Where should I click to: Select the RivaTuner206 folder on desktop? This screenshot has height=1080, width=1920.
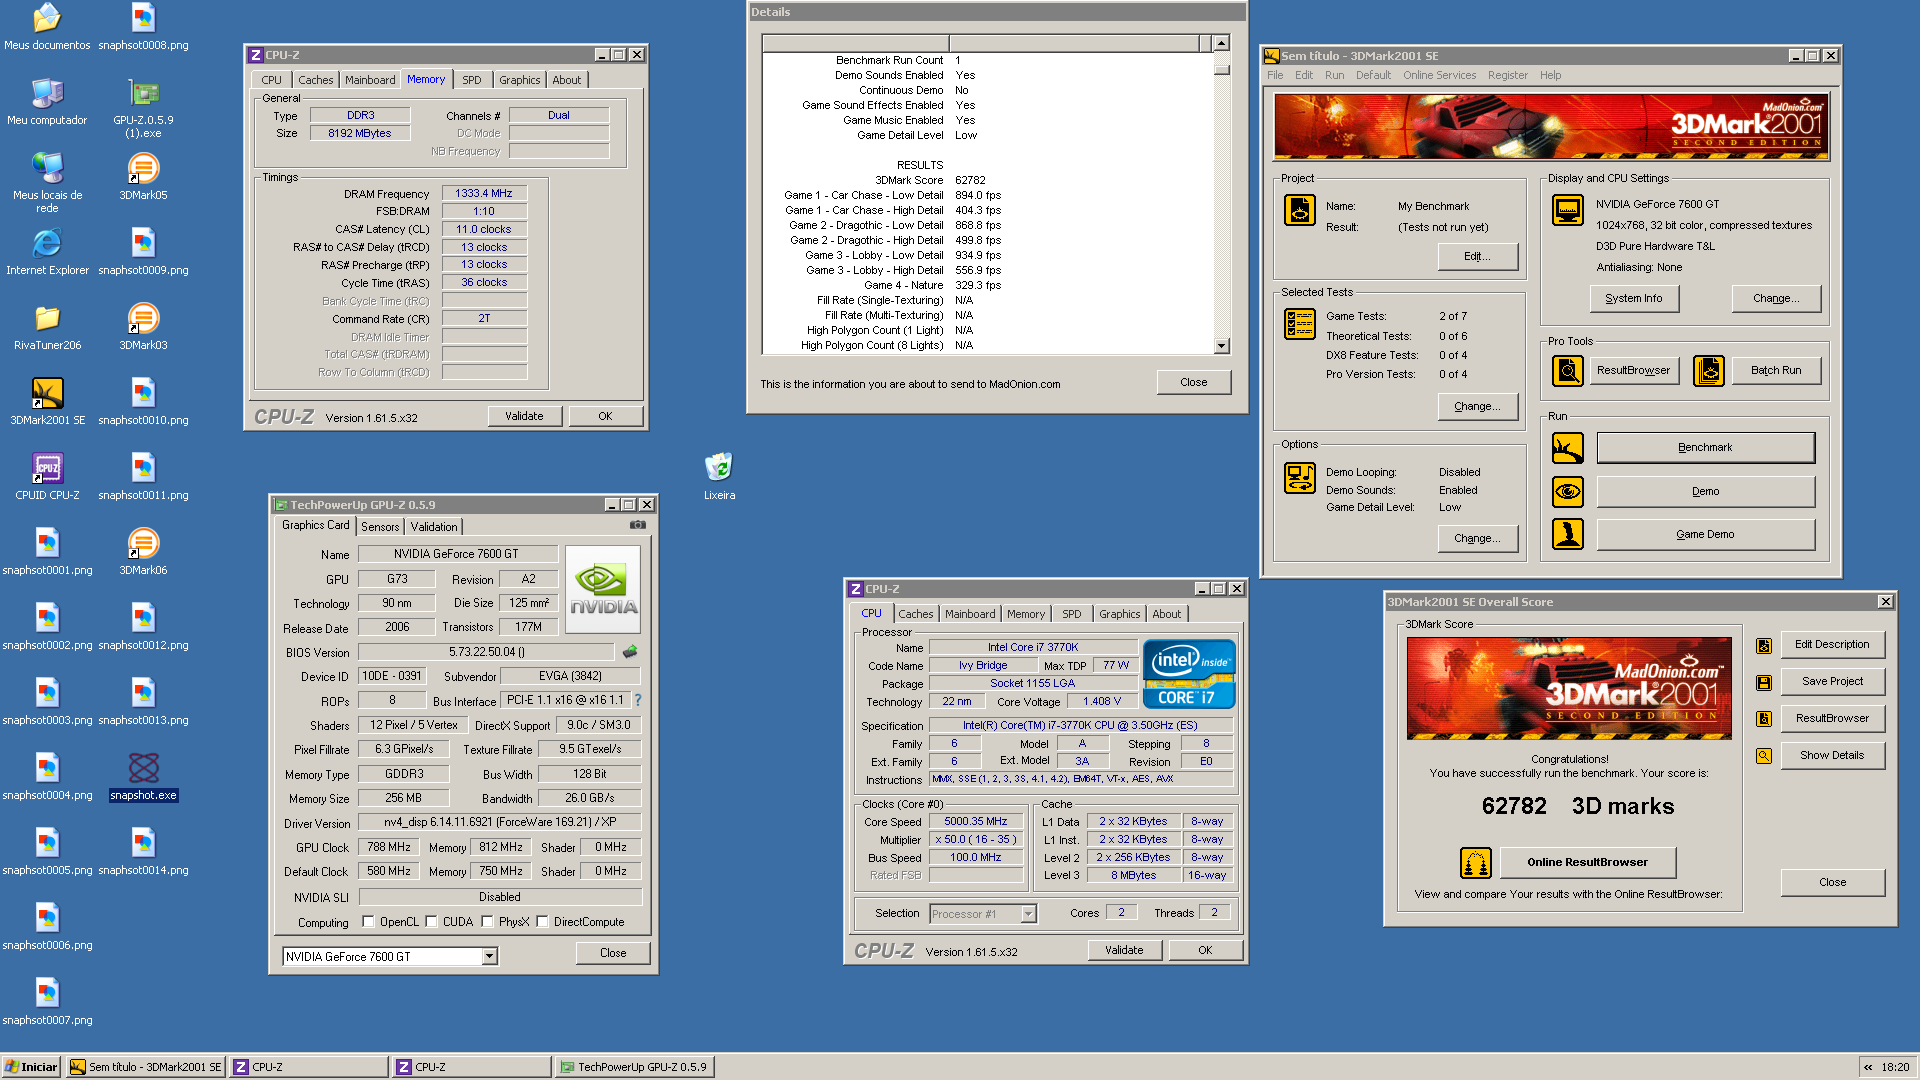coord(47,326)
